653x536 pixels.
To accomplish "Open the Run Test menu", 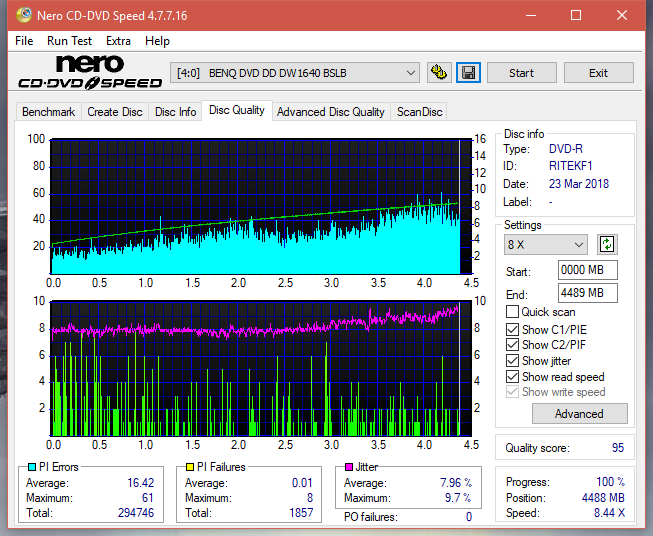I will 69,41.
